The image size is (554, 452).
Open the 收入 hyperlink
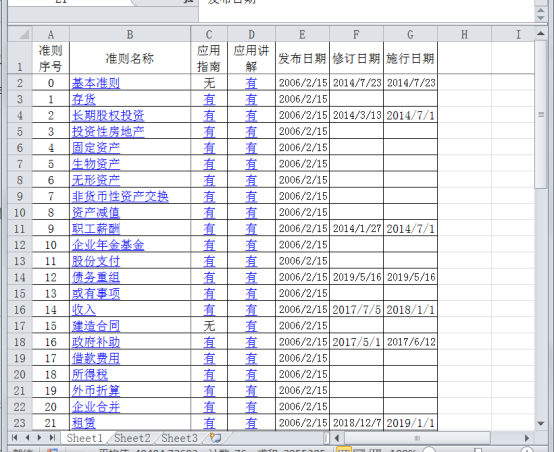point(84,310)
